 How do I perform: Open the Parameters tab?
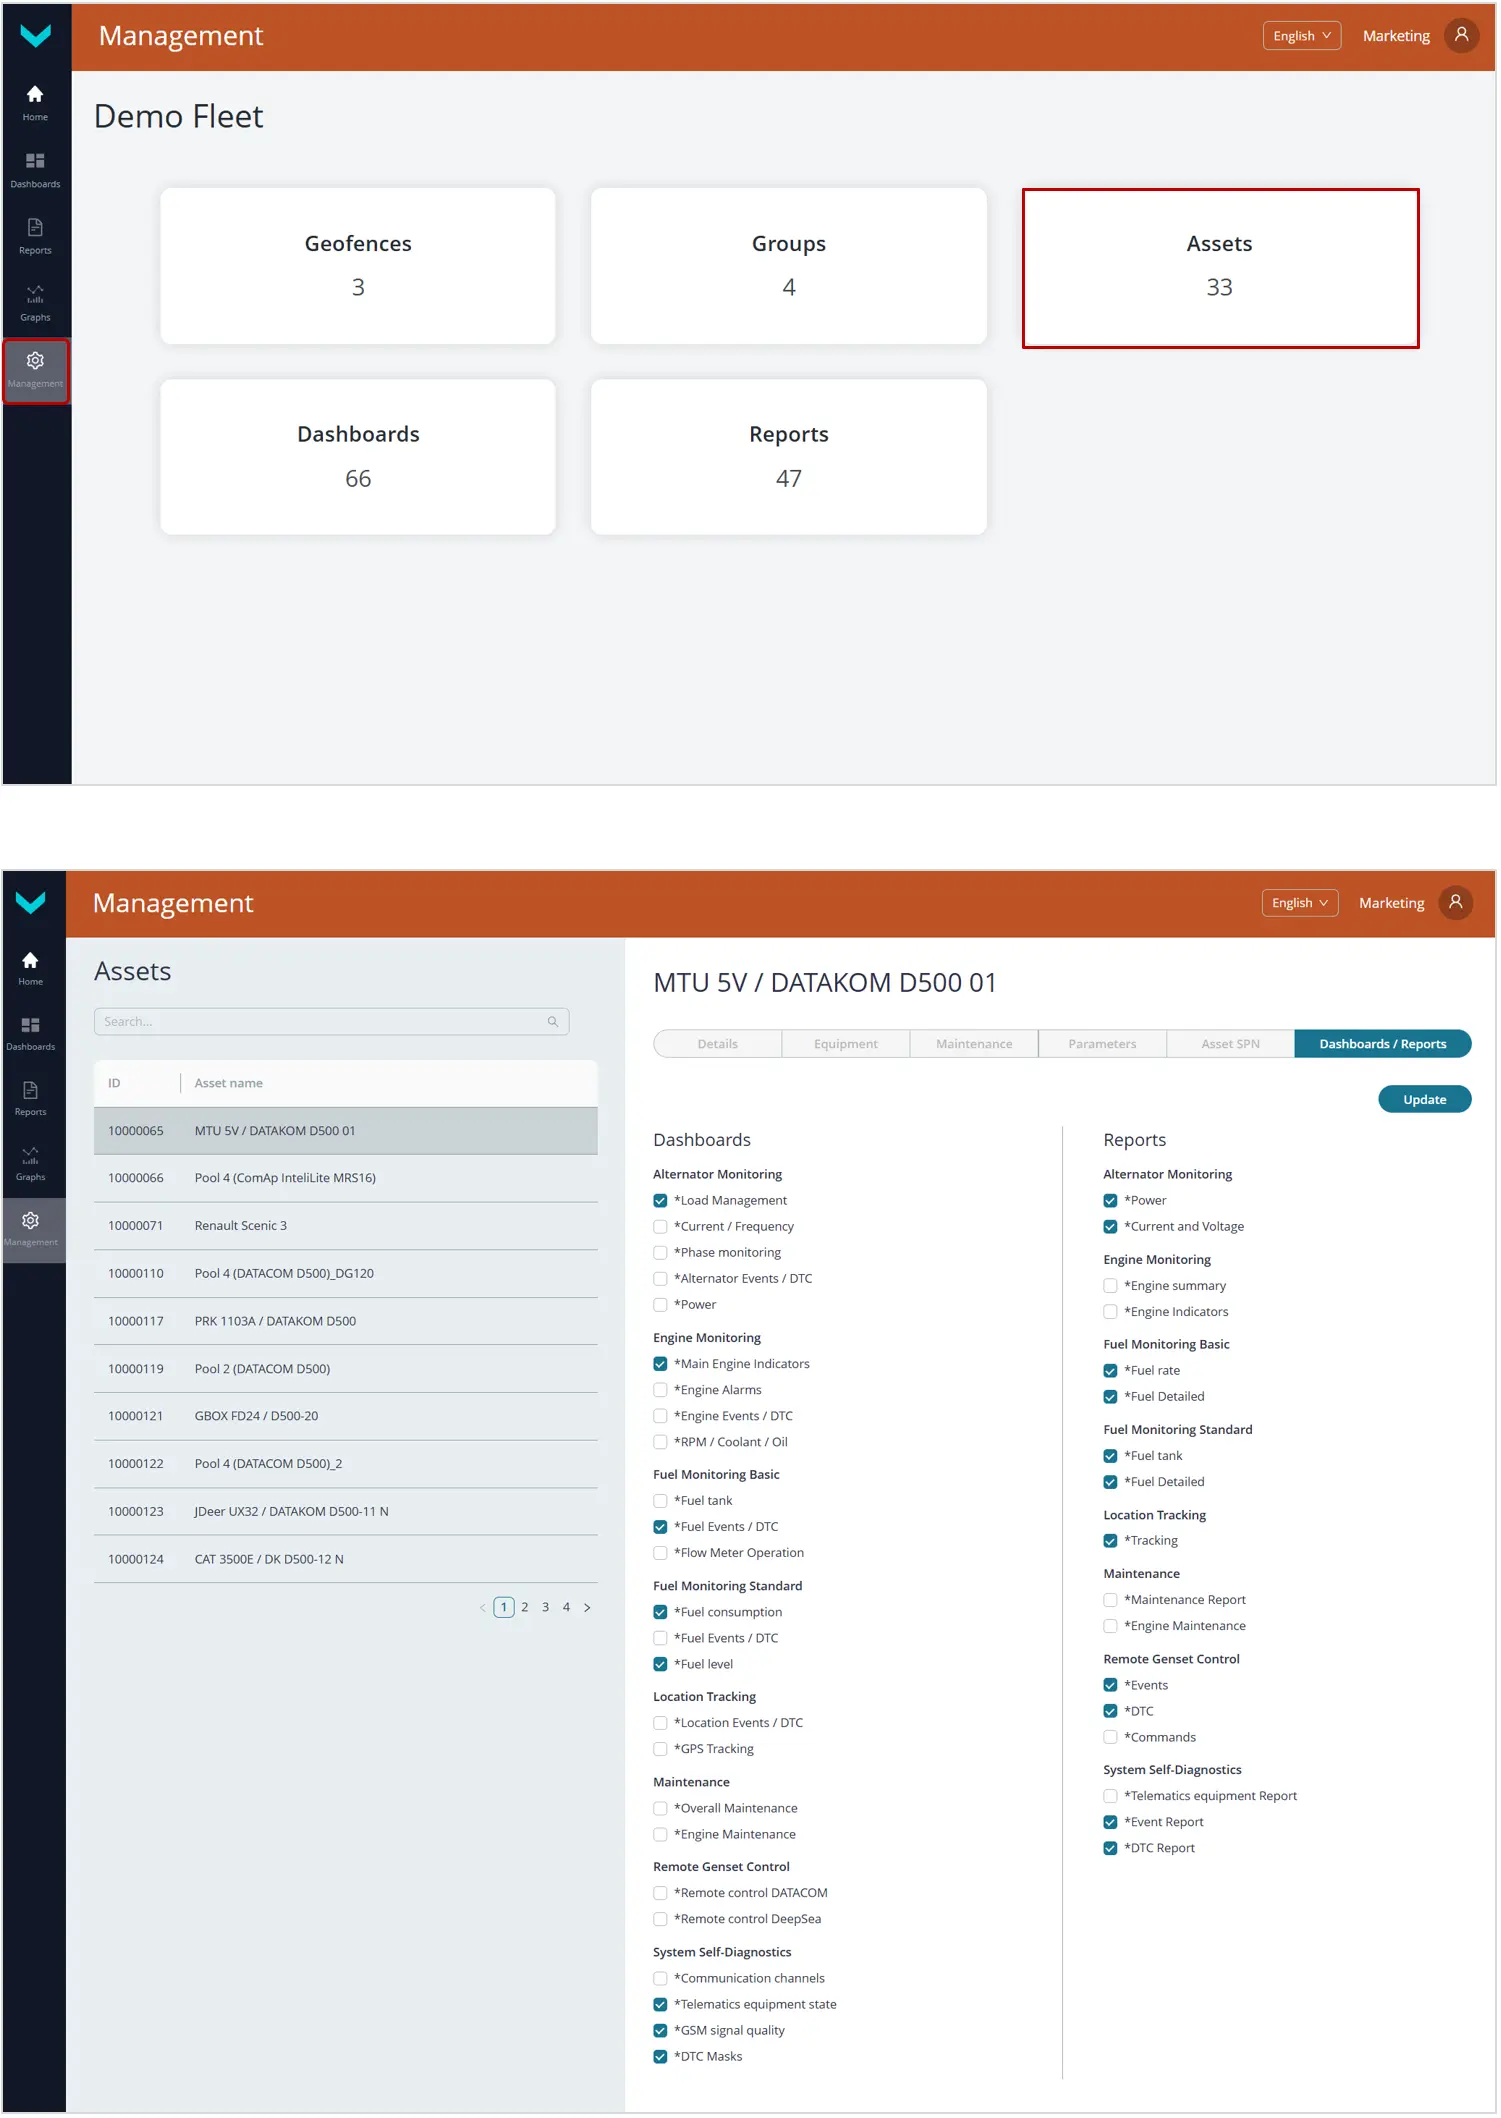tap(1101, 1044)
